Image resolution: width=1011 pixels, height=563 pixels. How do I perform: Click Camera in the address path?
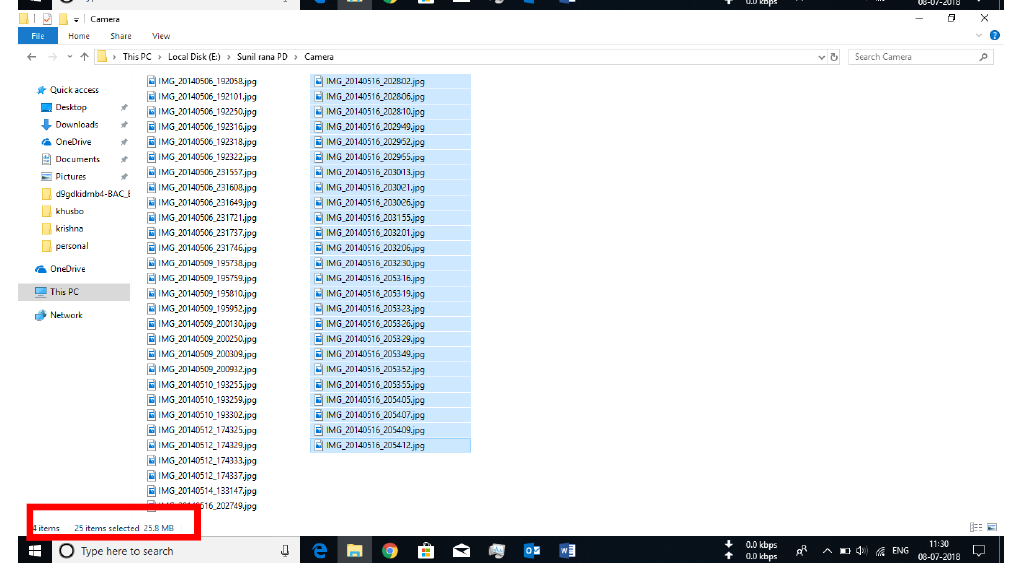pyautogui.click(x=319, y=57)
